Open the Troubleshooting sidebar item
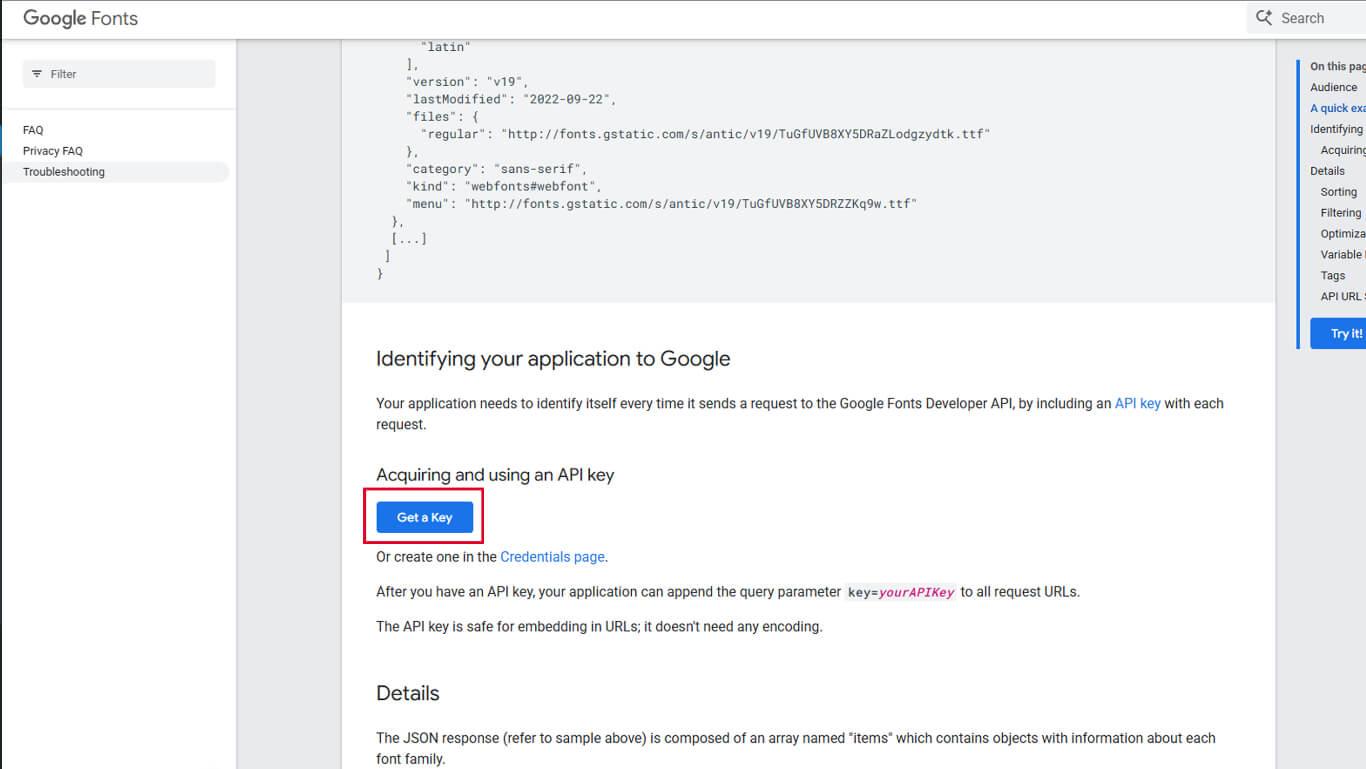Screen dimensions: 1366x769 (64, 172)
